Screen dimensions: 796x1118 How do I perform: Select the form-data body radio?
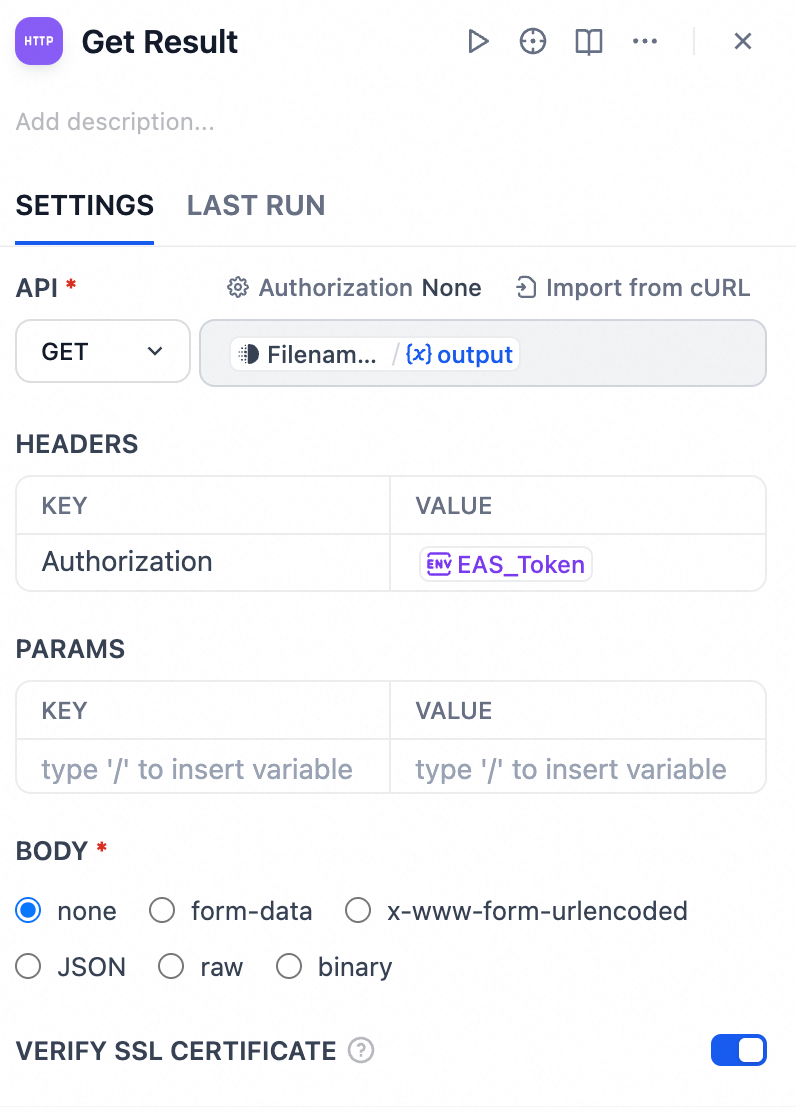[162, 911]
